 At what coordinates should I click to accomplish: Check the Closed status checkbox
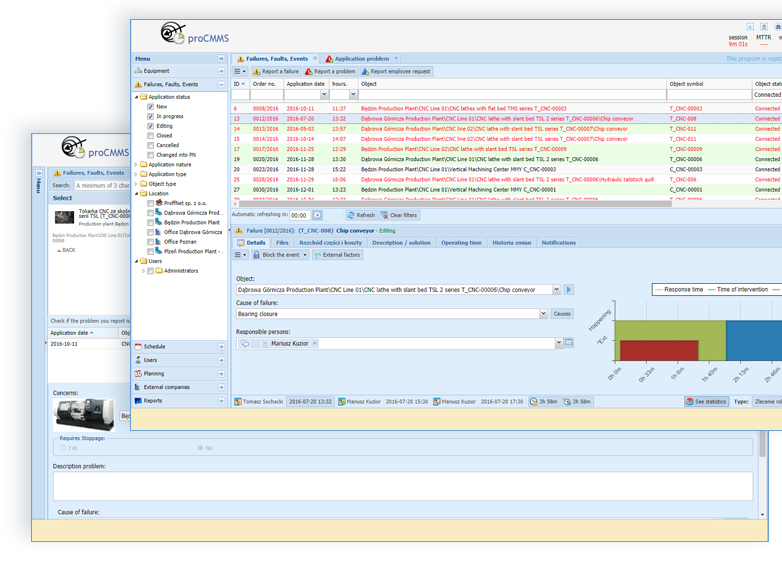(x=150, y=136)
